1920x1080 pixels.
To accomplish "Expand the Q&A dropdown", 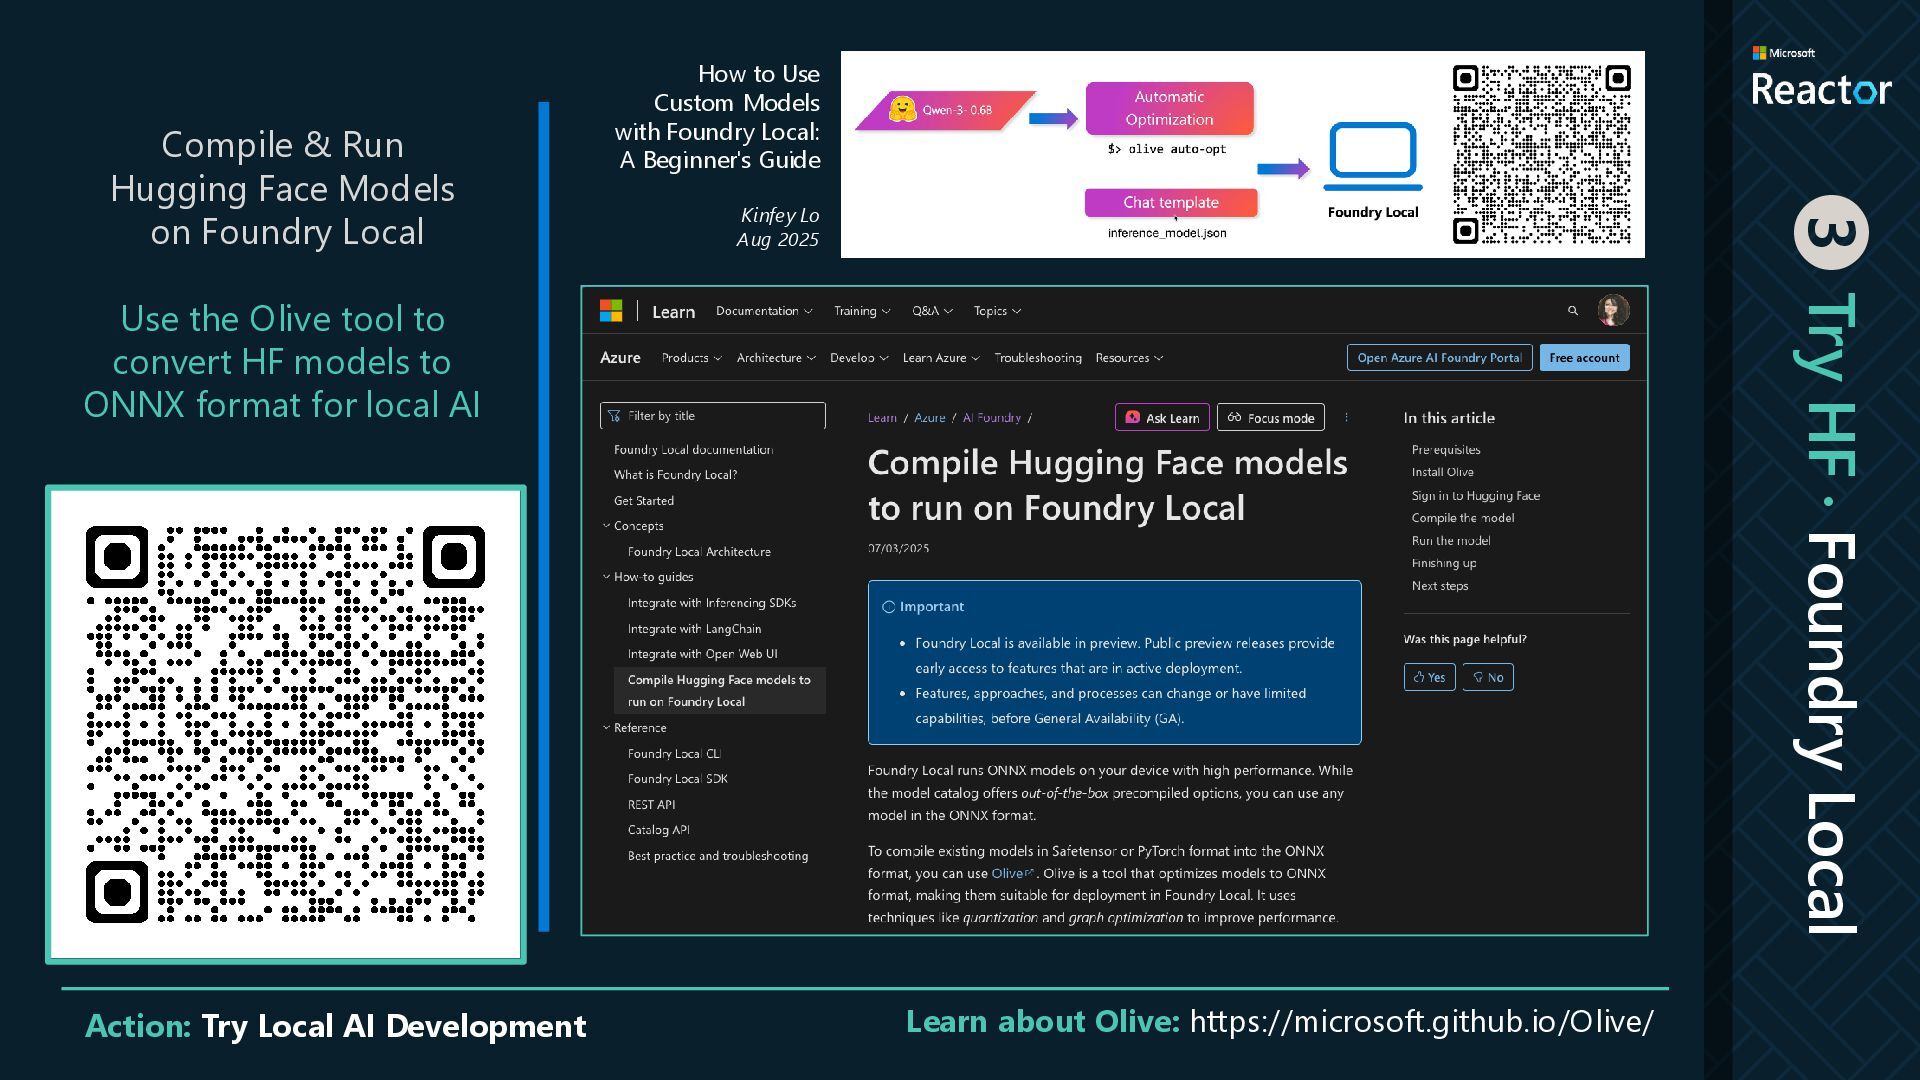I will (932, 311).
